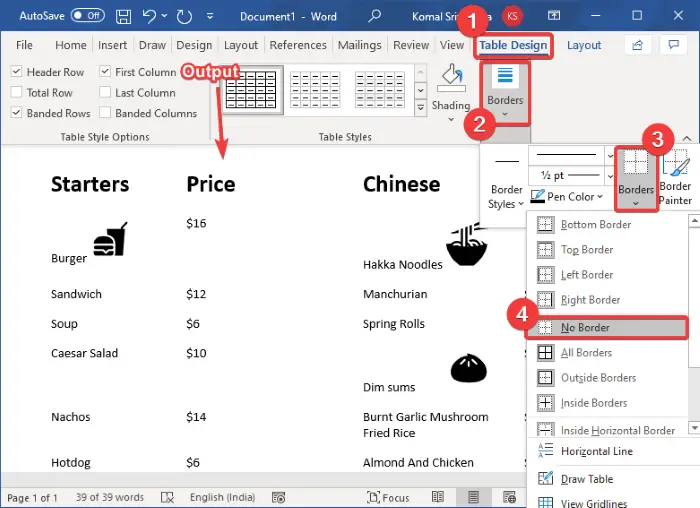Viewport: 700px width, 508px height.
Task: Switch to the Mailings tab
Action: (359, 45)
